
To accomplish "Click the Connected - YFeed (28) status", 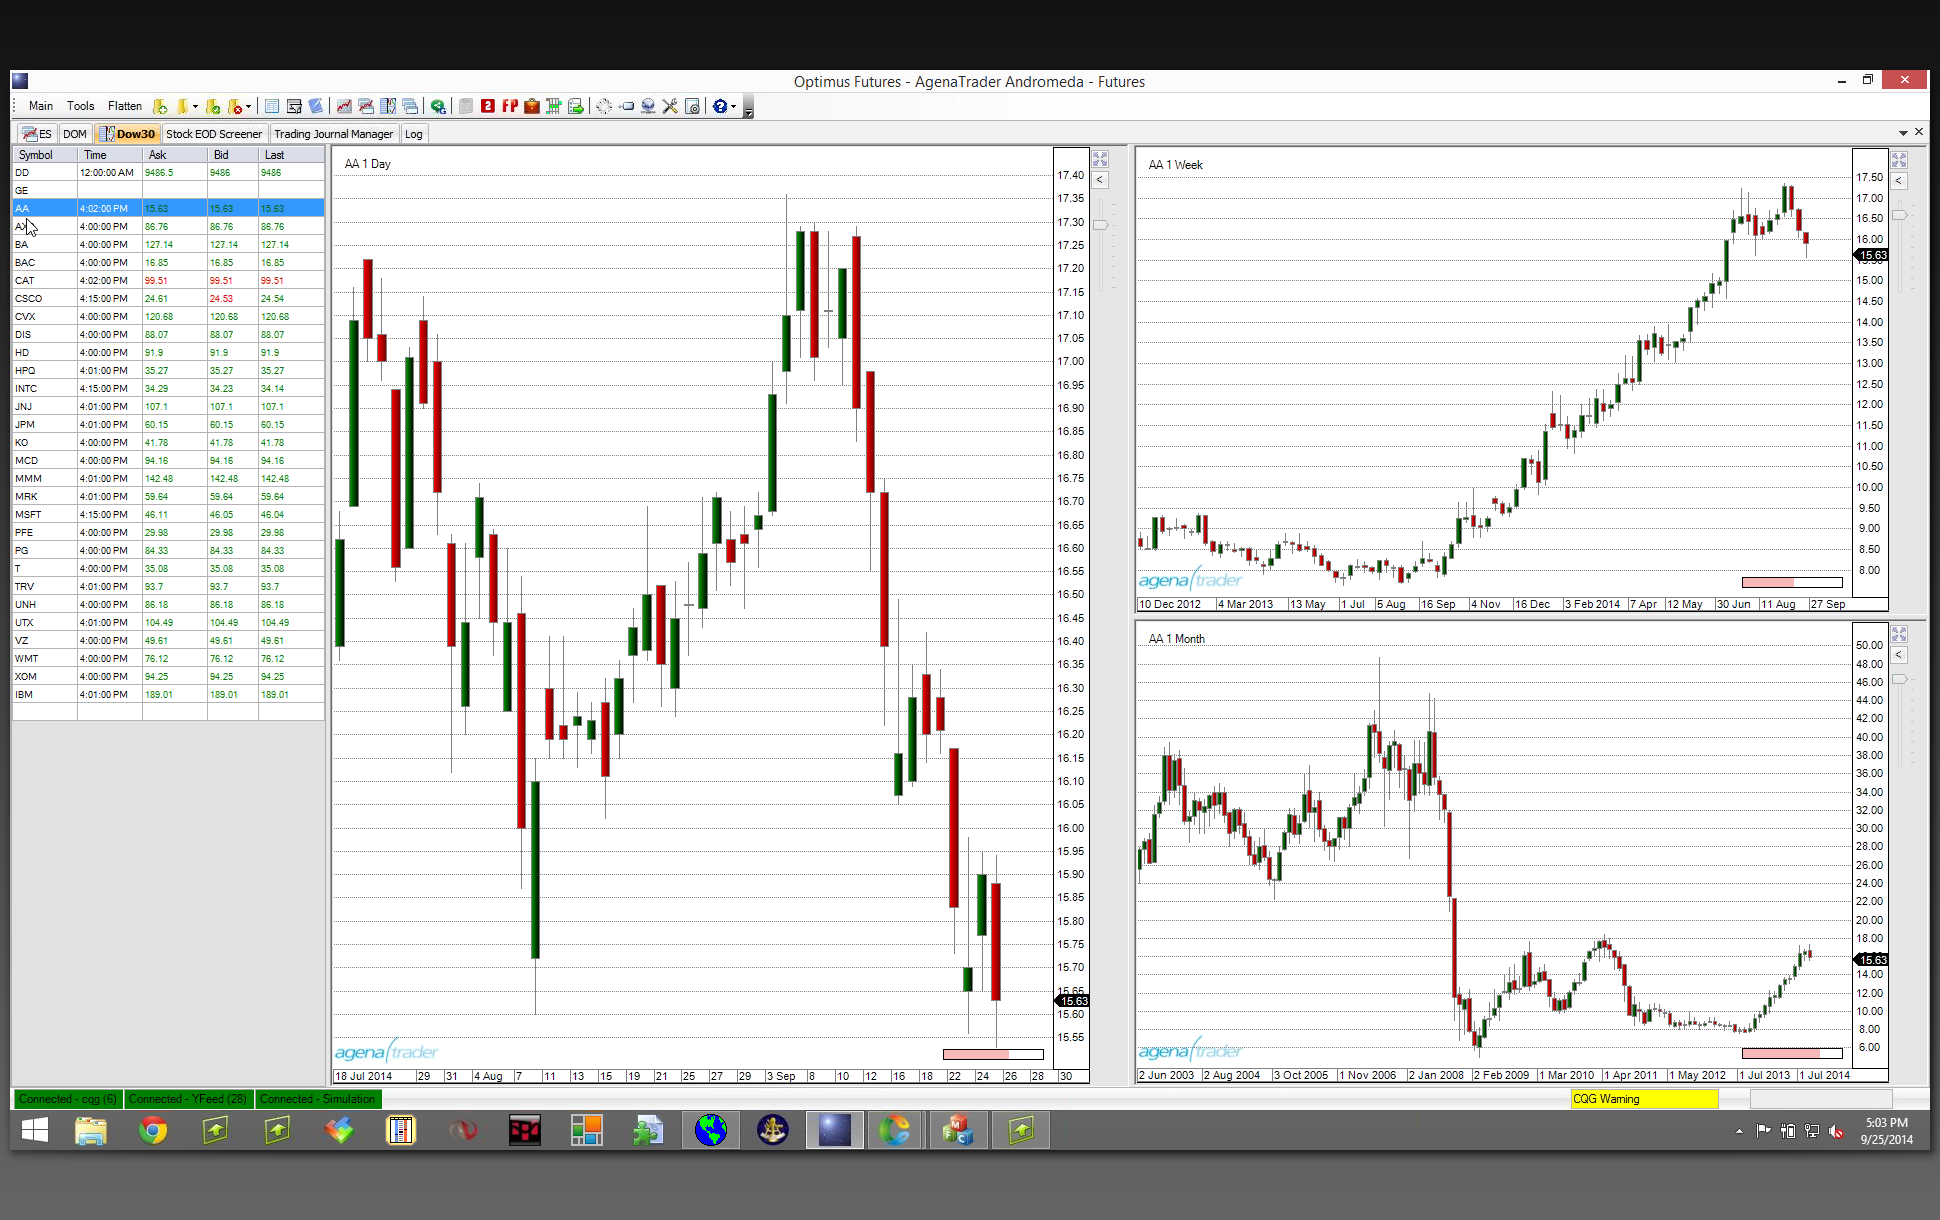I will point(188,1099).
